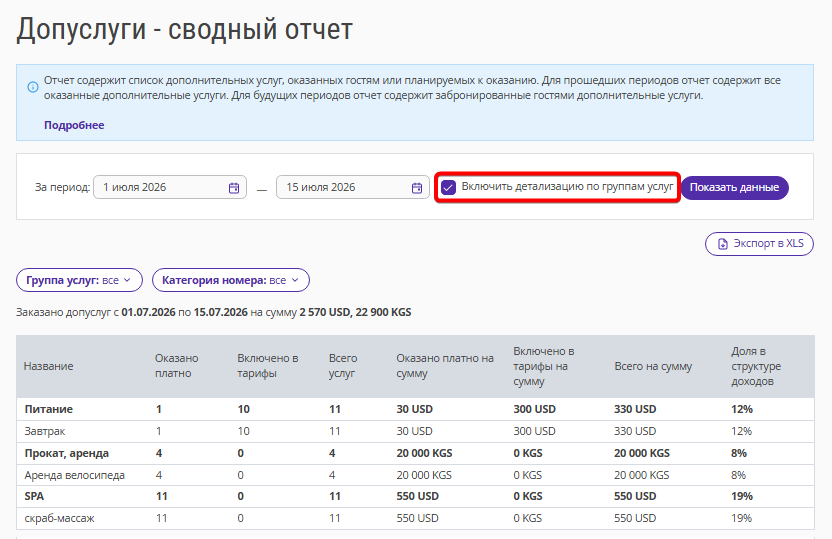Image resolution: width=832 pixels, height=539 pixels.
Task: Click the 'Включено в тарифы' column header
Action: (x=268, y=366)
